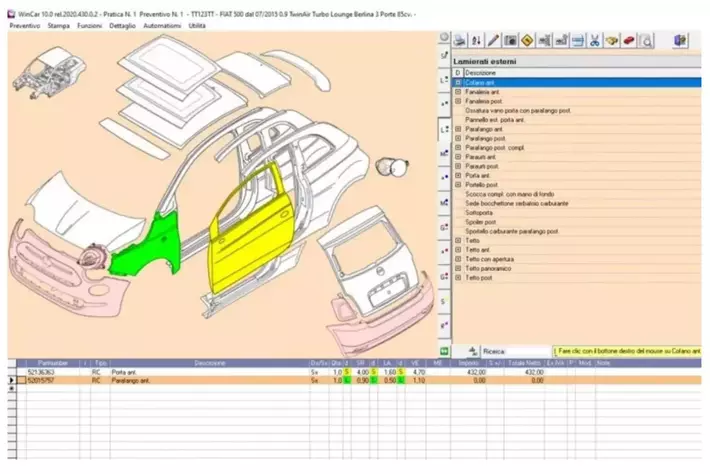Click the red eraser icon
The height and width of the screenshot is (474, 710).
coord(629,41)
